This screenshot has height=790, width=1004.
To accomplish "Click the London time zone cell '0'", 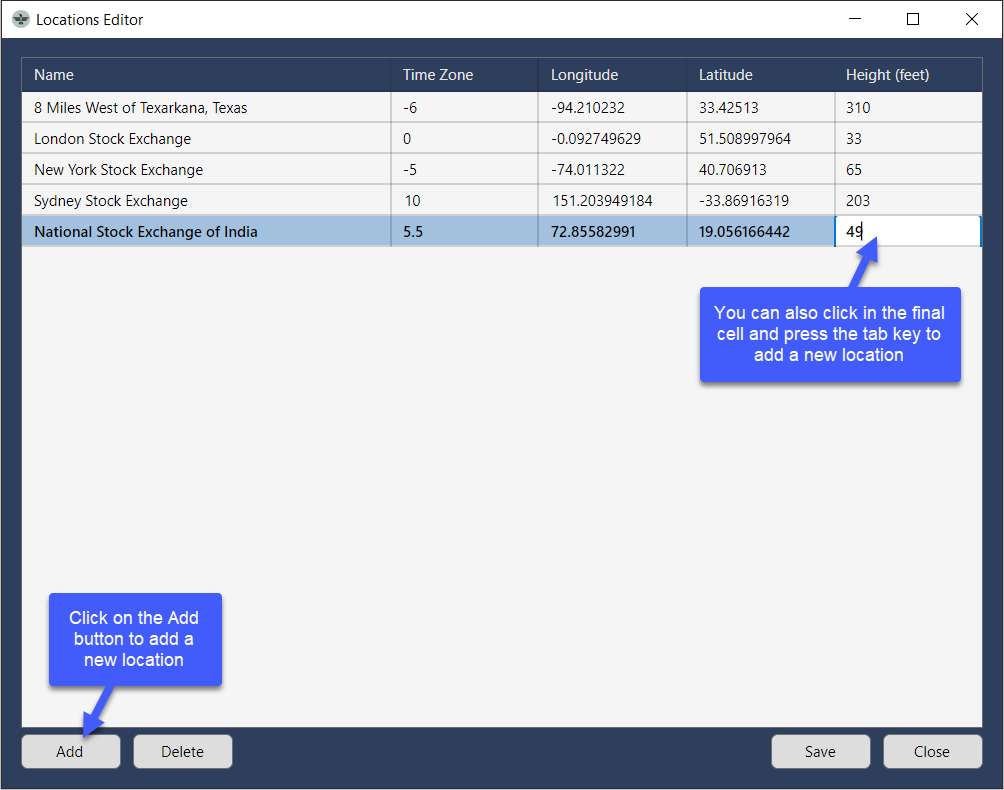I will pyautogui.click(x=464, y=138).
